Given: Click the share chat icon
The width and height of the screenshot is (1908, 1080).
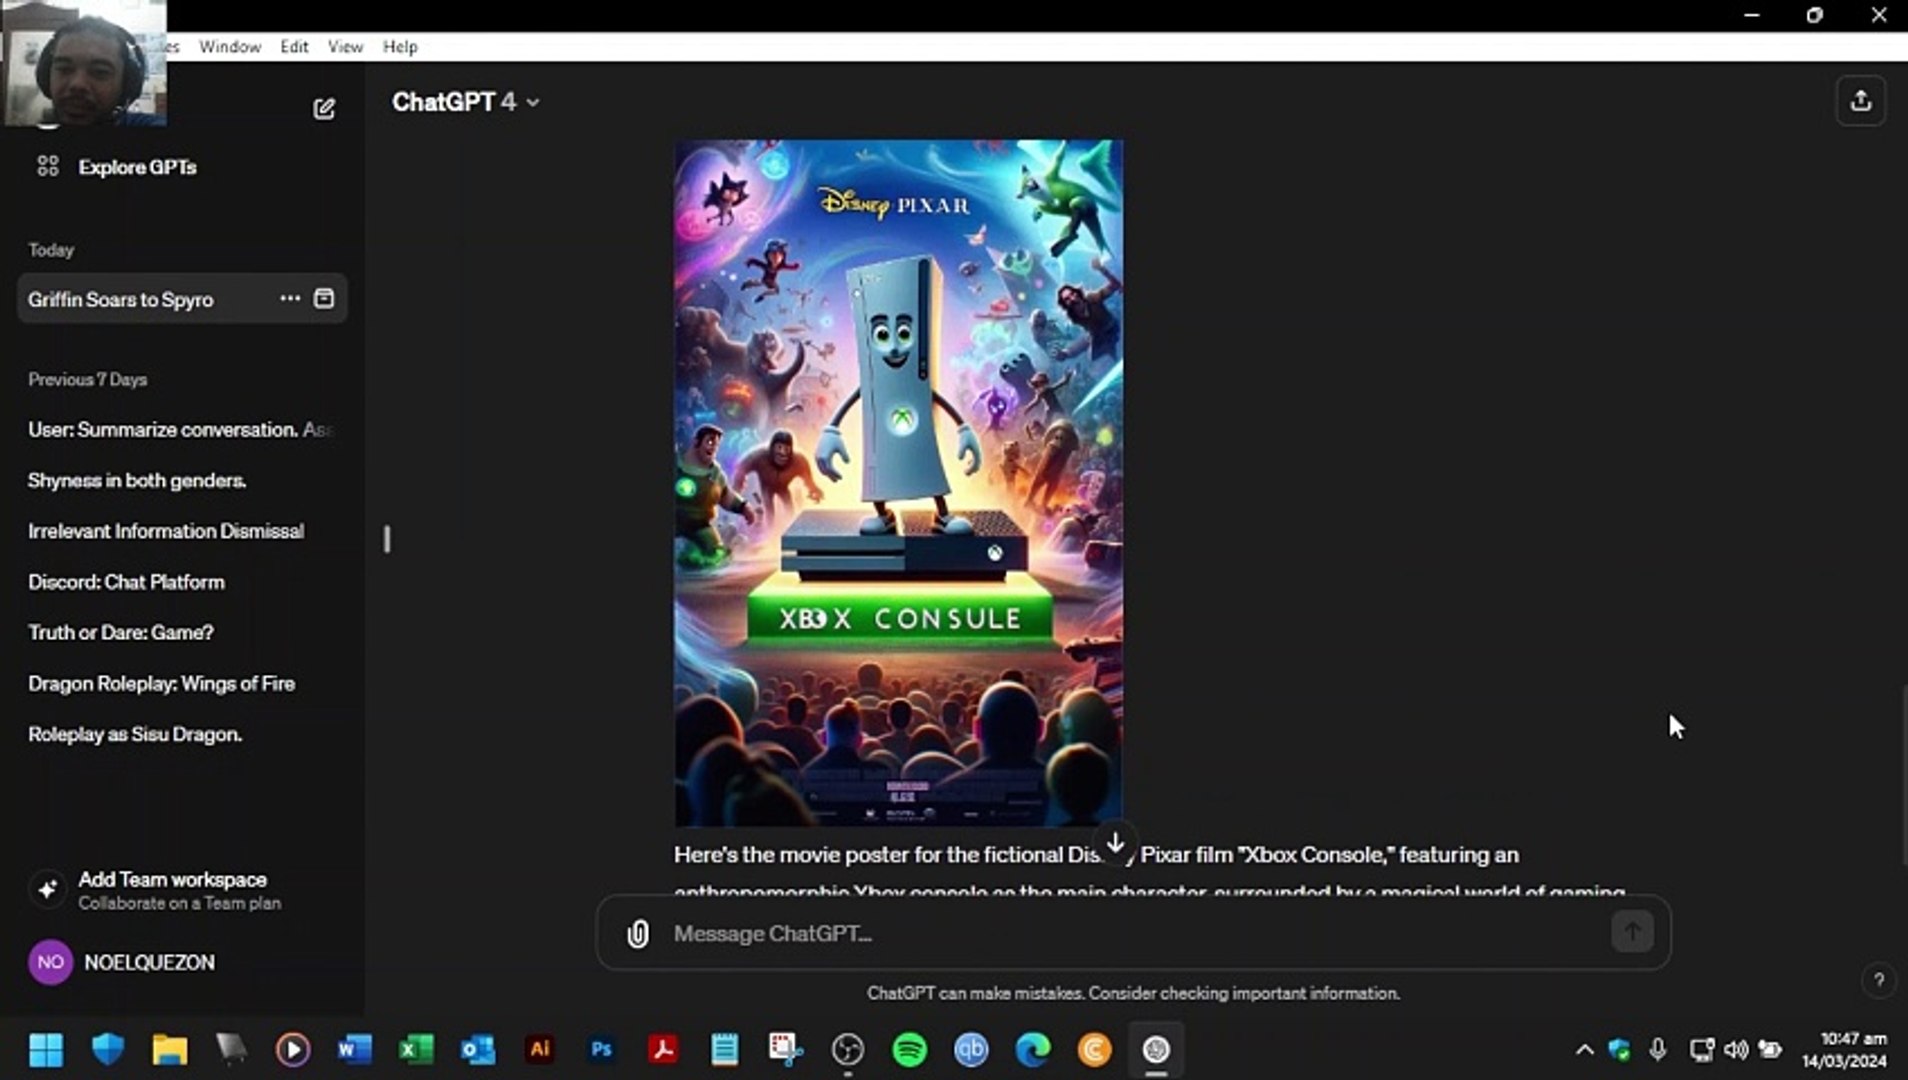Looking at the screenshot, I should tap(1861, 101).
